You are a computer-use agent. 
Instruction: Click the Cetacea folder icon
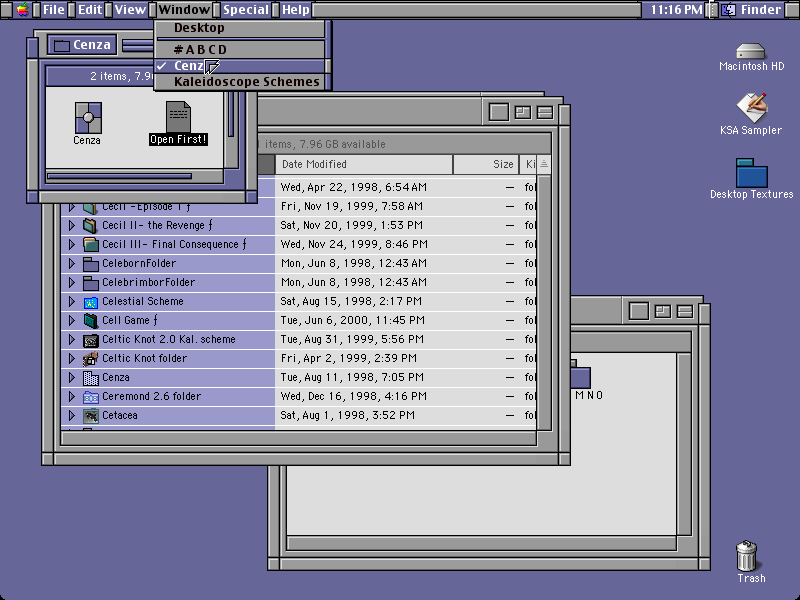pyautogui.click(x=90, y=416)
